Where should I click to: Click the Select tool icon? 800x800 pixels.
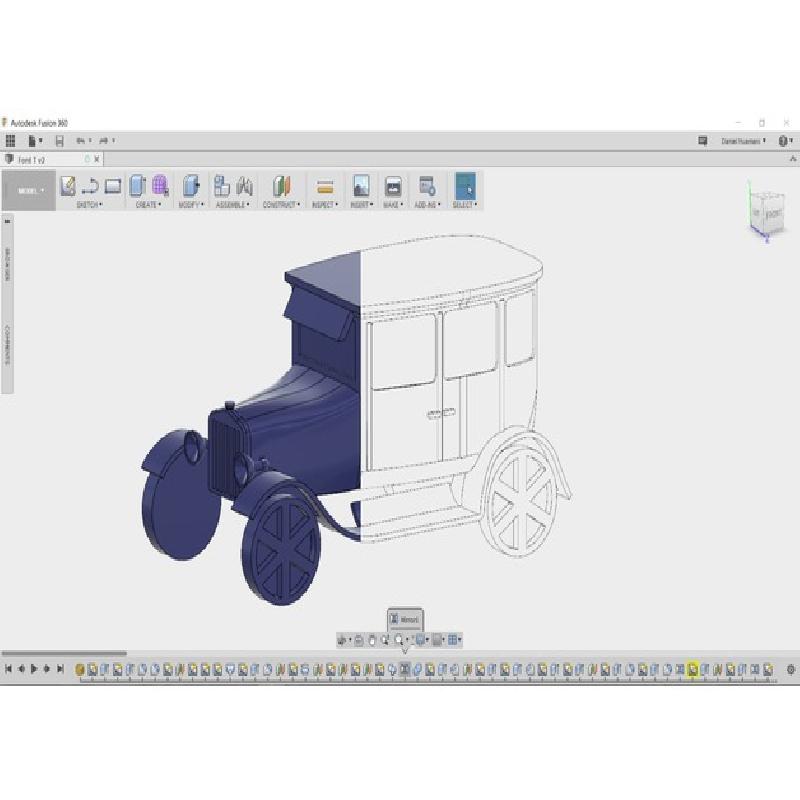point(465,186)
